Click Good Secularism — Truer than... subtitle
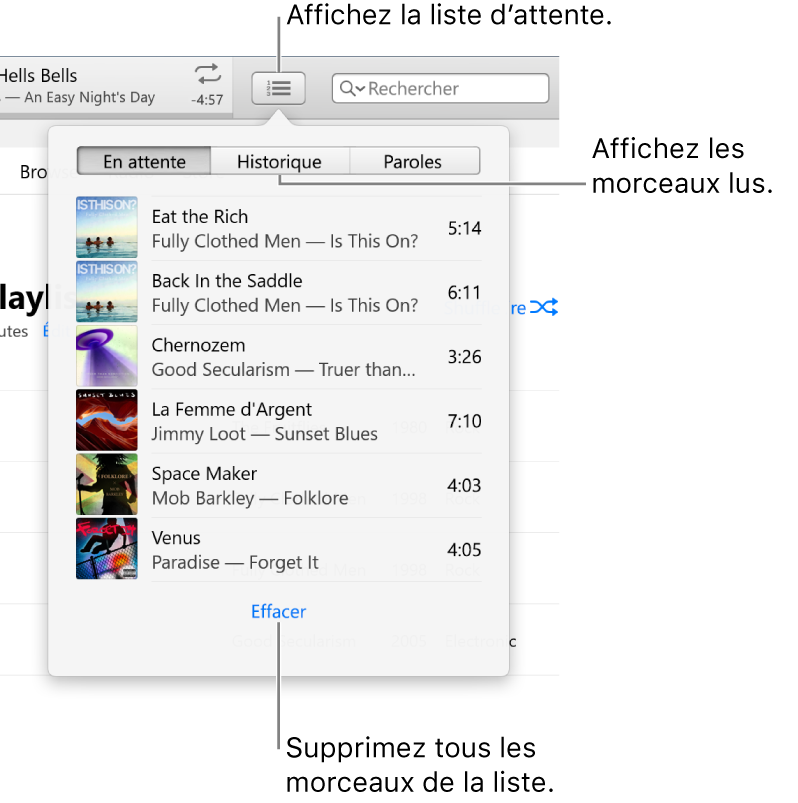Image resolution: width=798 pixels, height=803 pixels. (283, 370)
